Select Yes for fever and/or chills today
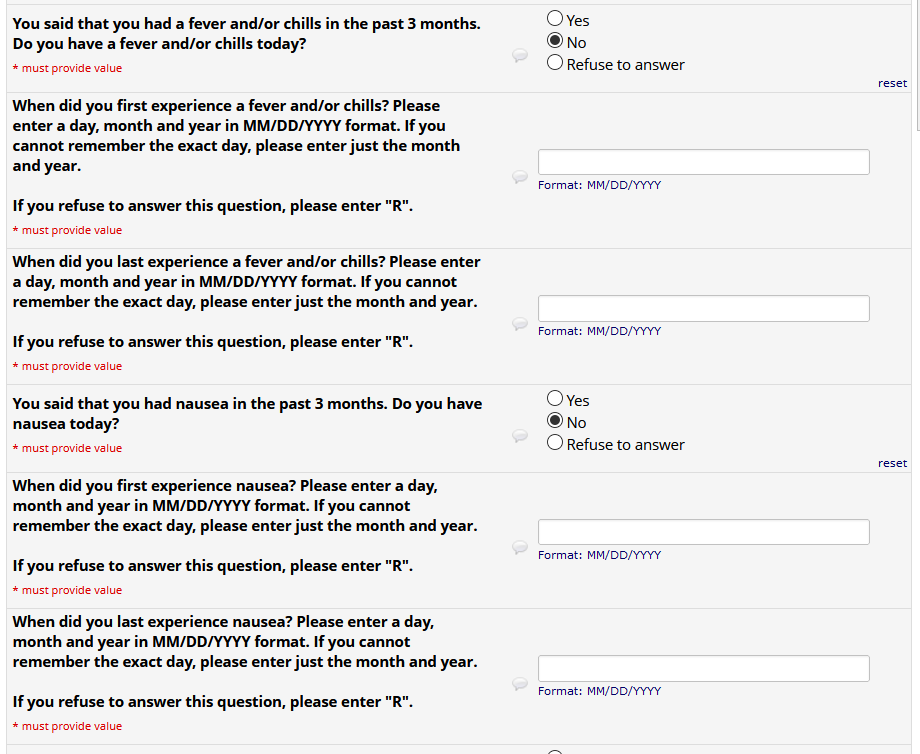Viewport: 920px width, 754px height. click(x=555, y=19)
